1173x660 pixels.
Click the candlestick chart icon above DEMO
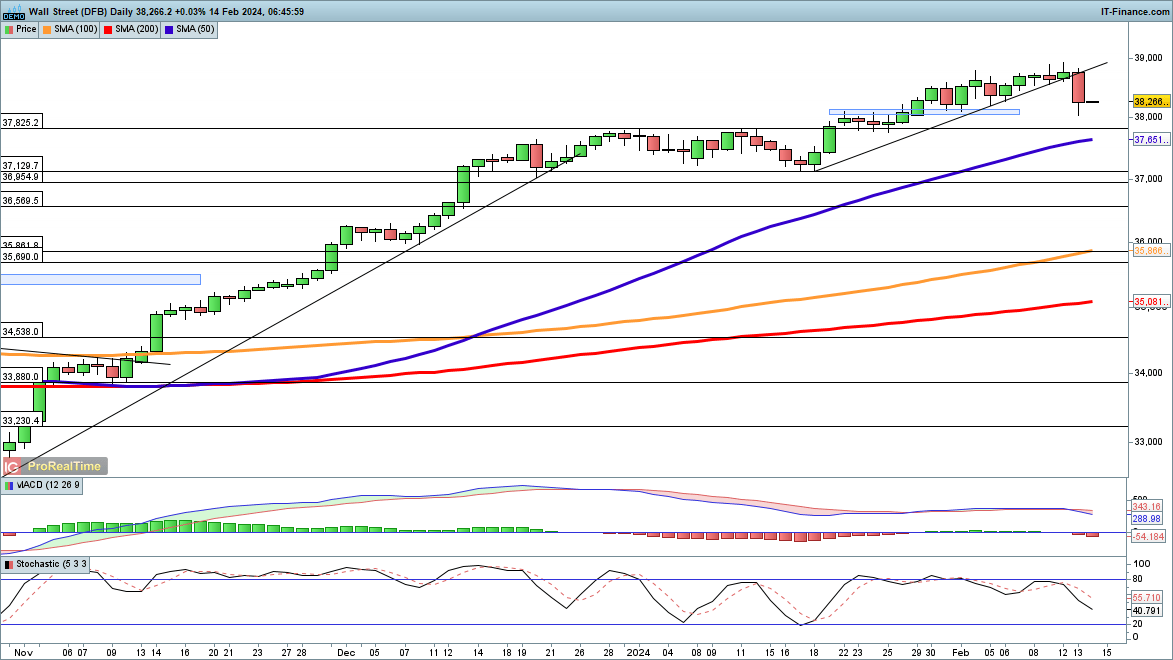tap(14, 7)
